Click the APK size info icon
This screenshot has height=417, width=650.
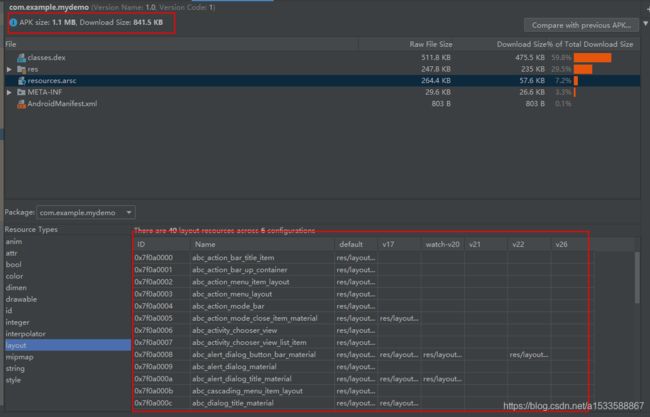12,22
